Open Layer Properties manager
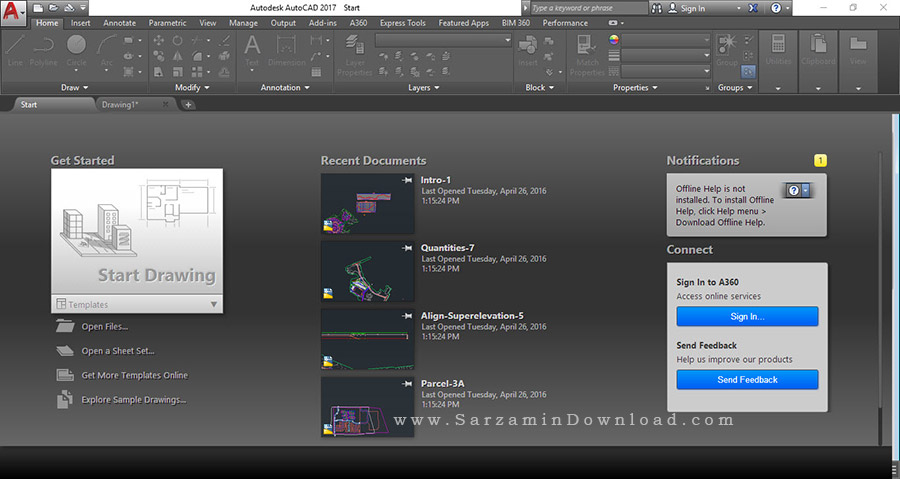900x479 pixels. (x=355, y=55)
